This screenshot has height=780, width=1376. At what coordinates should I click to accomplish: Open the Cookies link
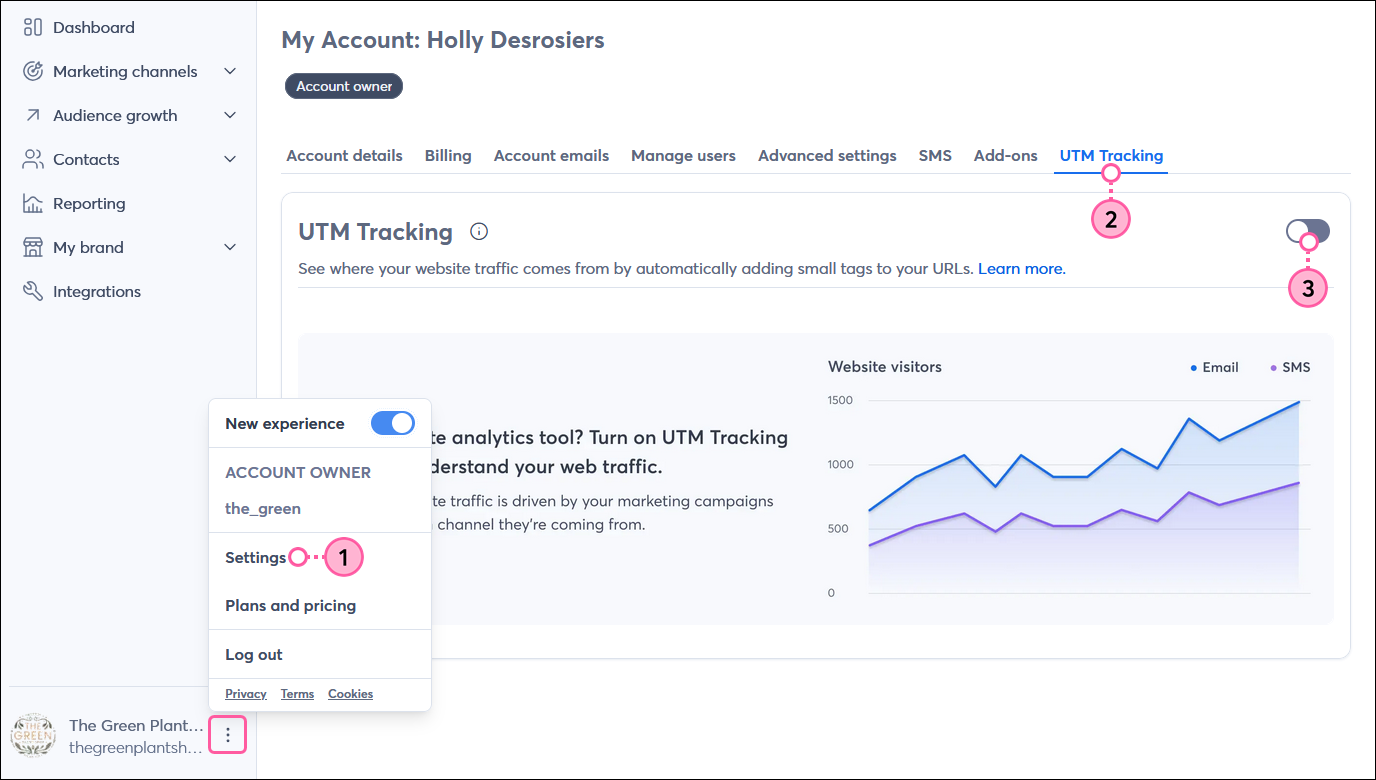click(350, 694)
